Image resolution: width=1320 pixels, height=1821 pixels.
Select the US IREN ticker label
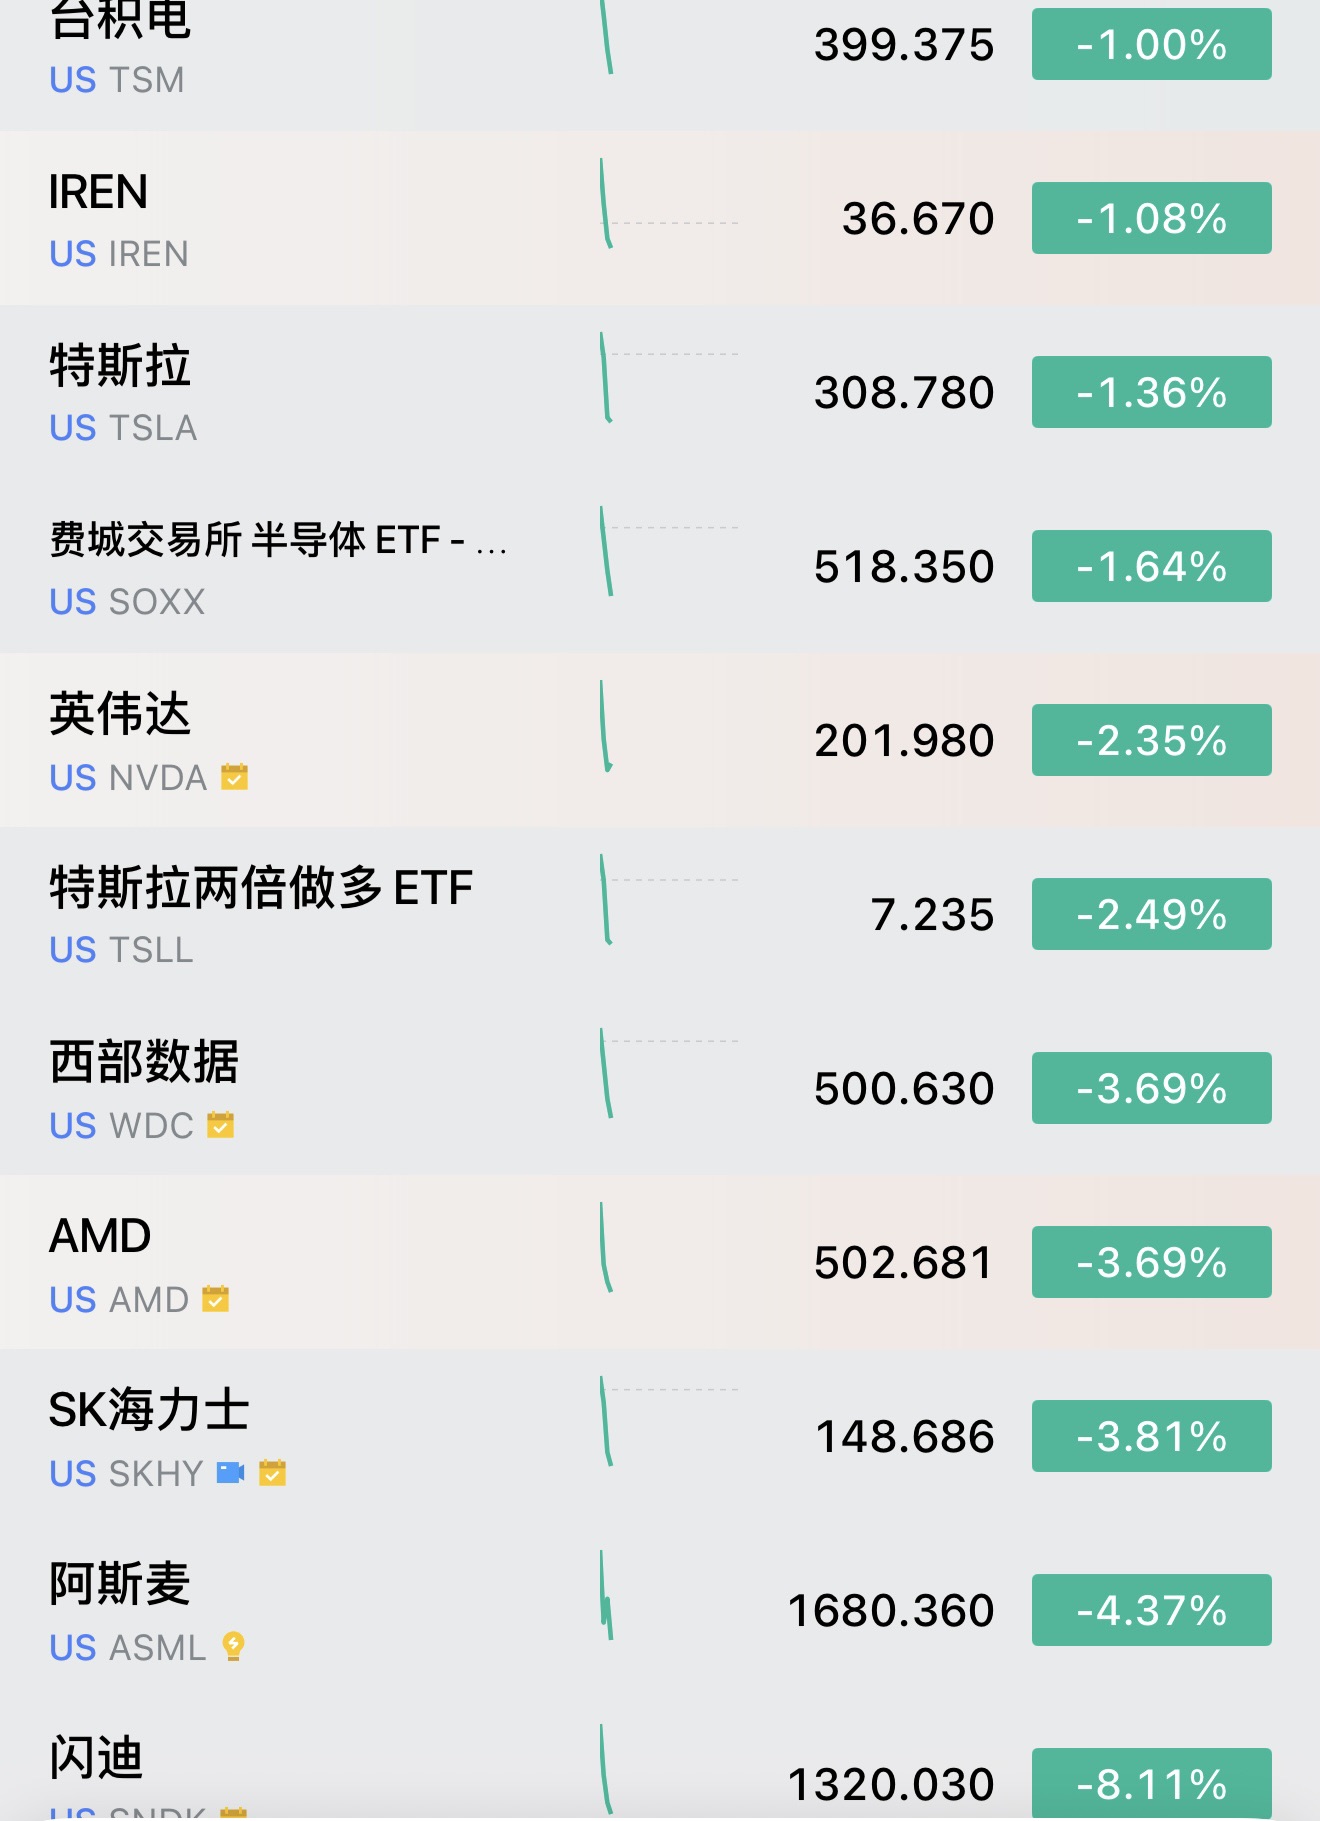coord(119,254)
